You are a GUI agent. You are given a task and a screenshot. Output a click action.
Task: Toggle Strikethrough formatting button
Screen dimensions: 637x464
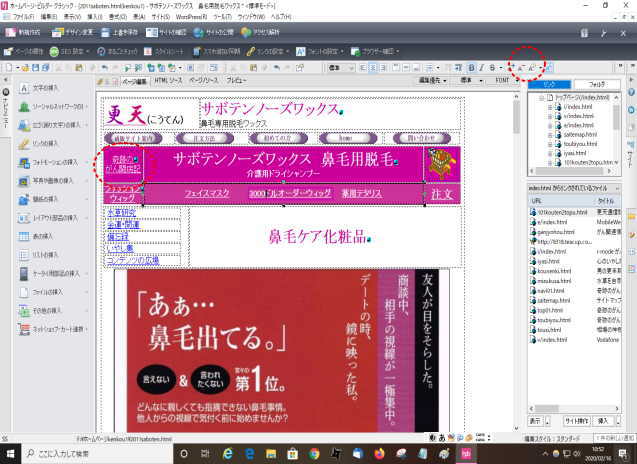click(492, 68)
